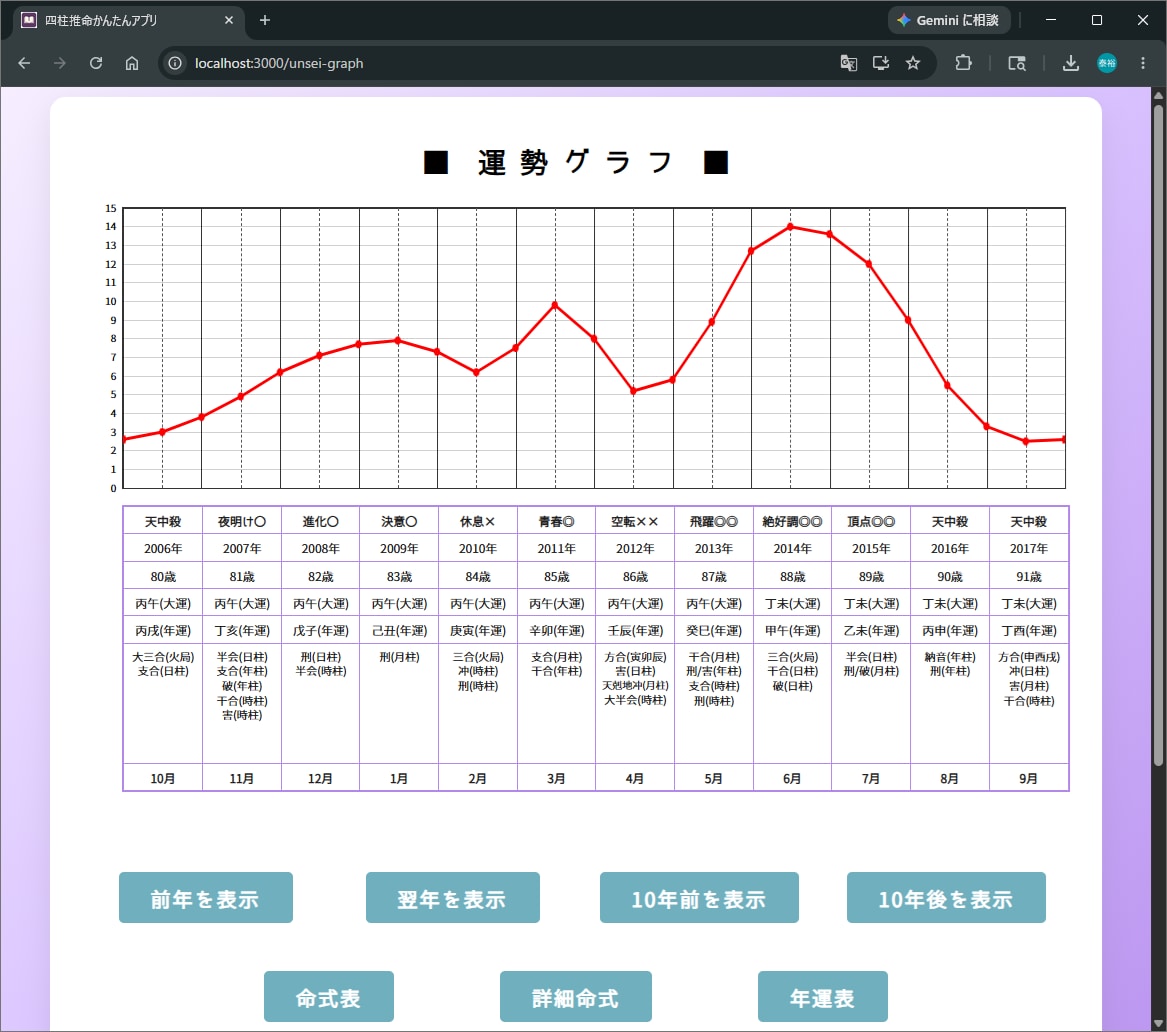Click the 飛躍◎◎ header cell
The height and width of the screenshot is (1032, 1167).
pos(714,522)
